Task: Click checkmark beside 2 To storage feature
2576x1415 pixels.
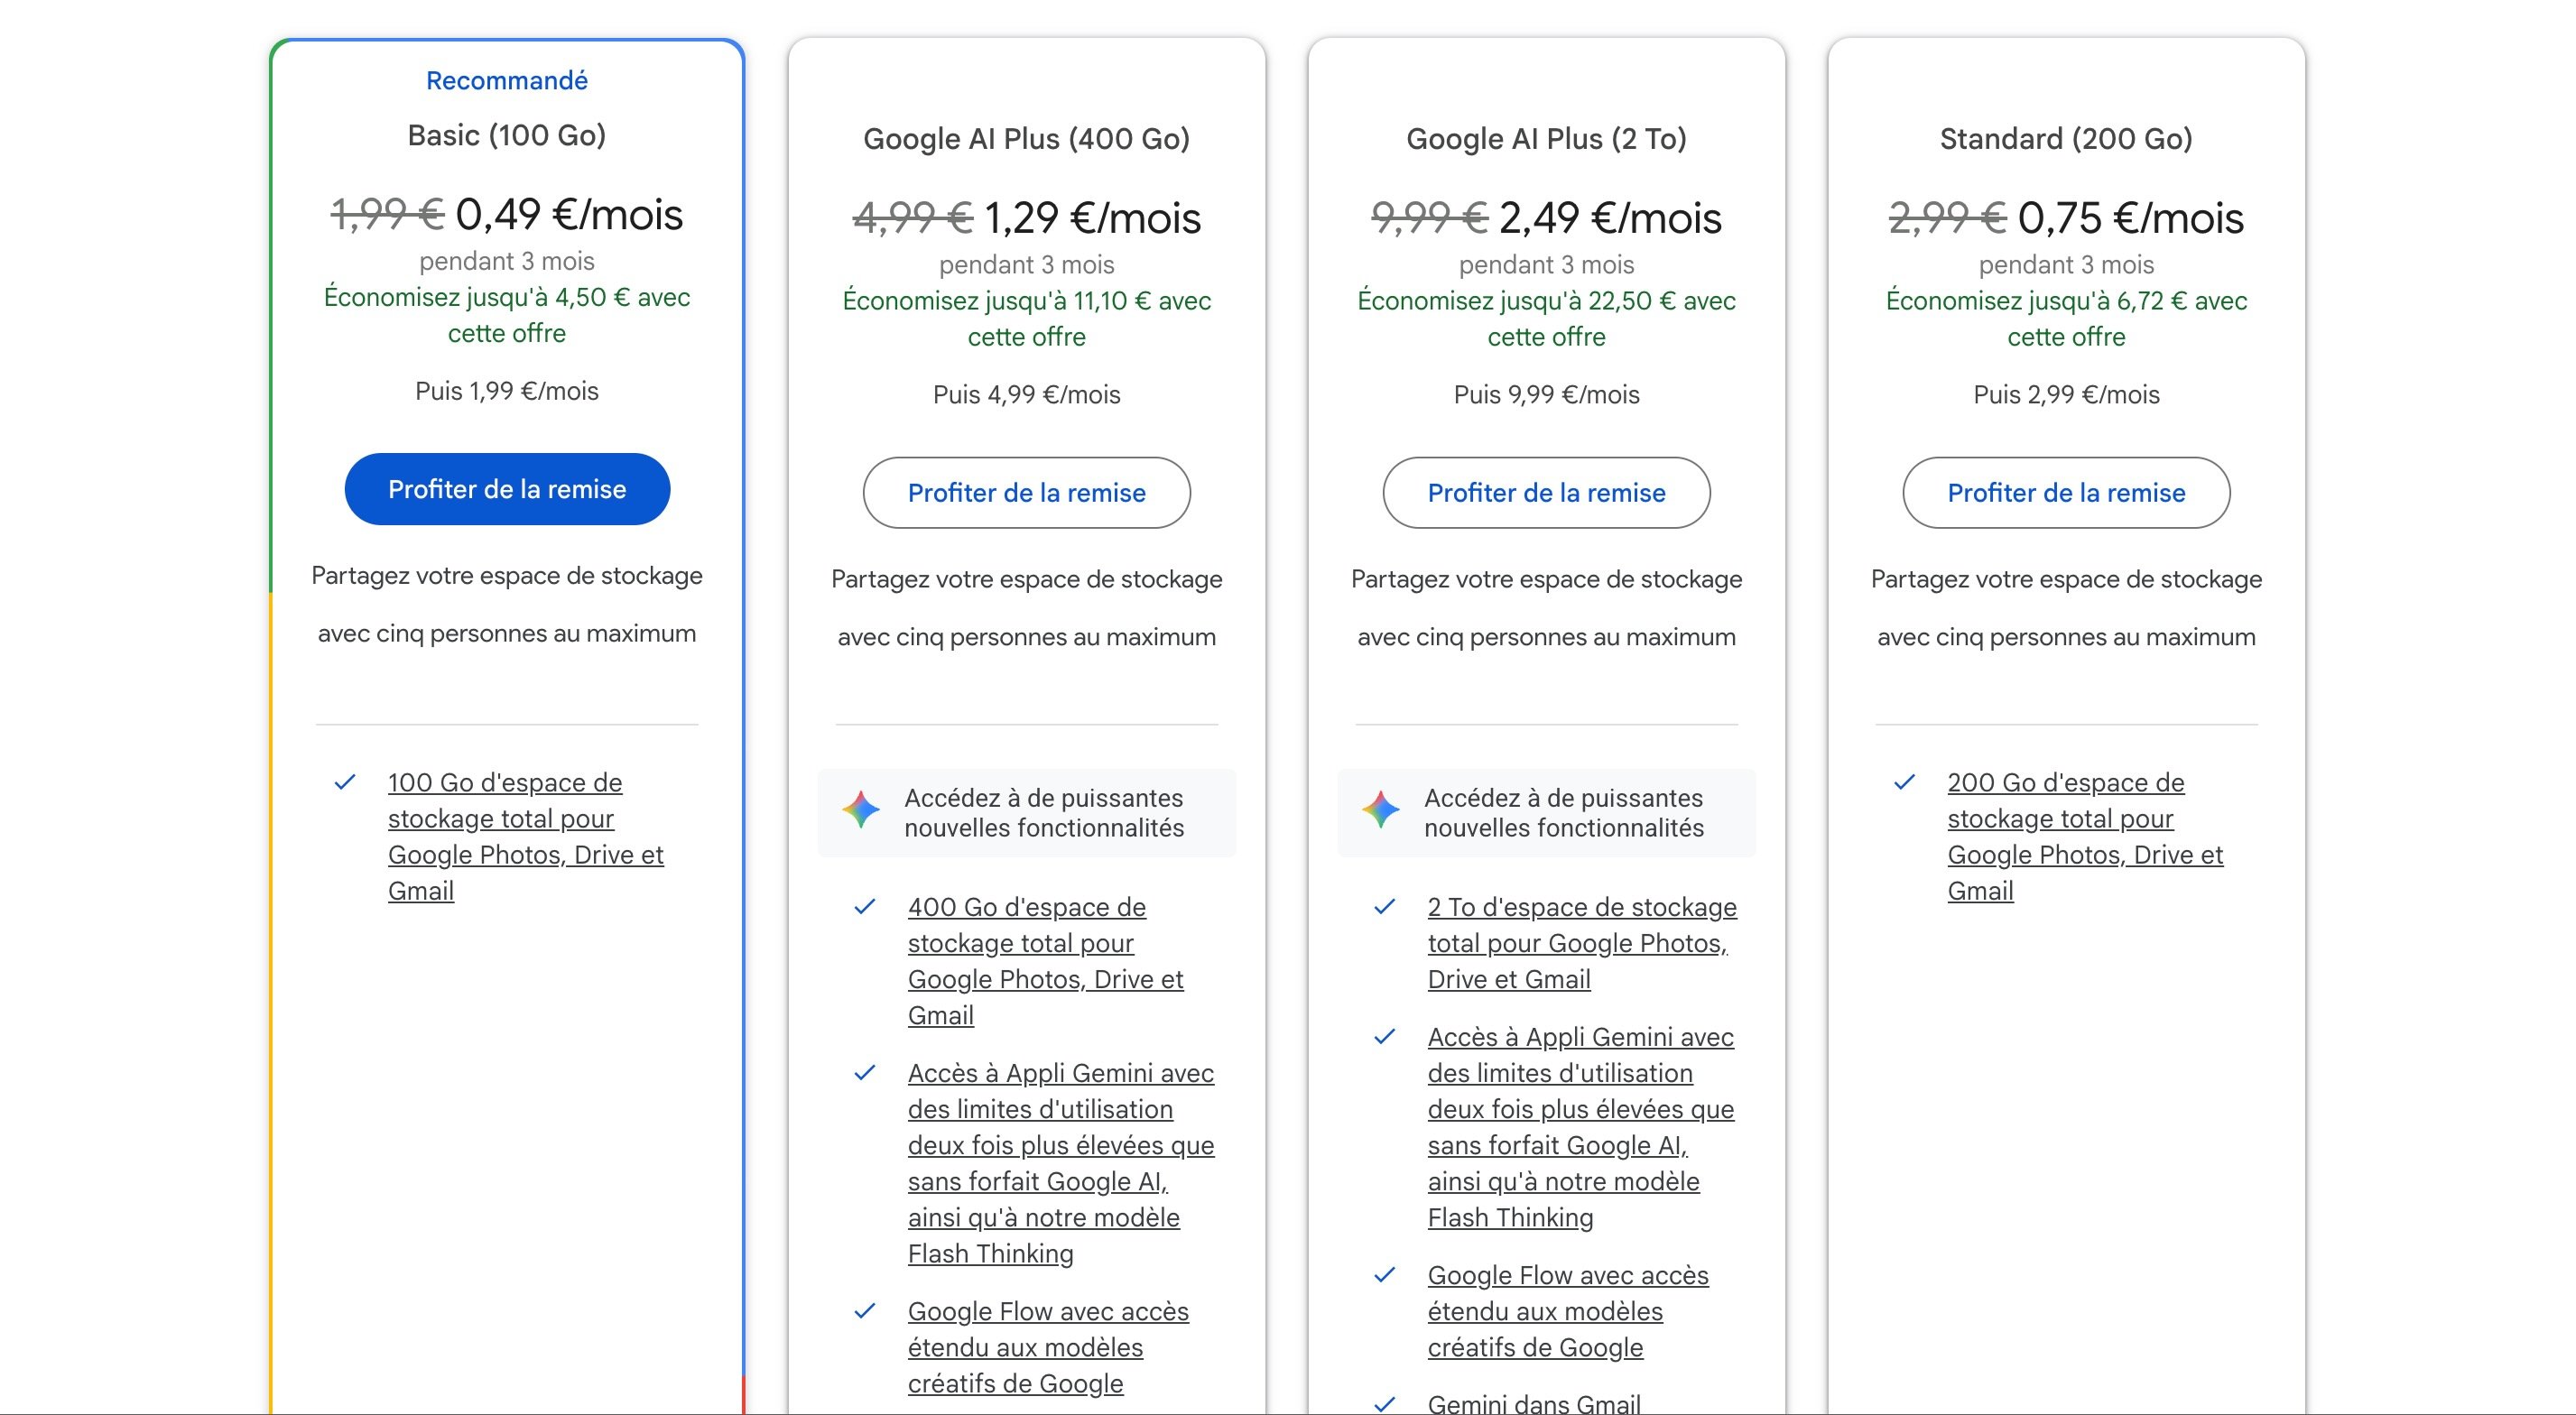Action: coord(1385,906)
